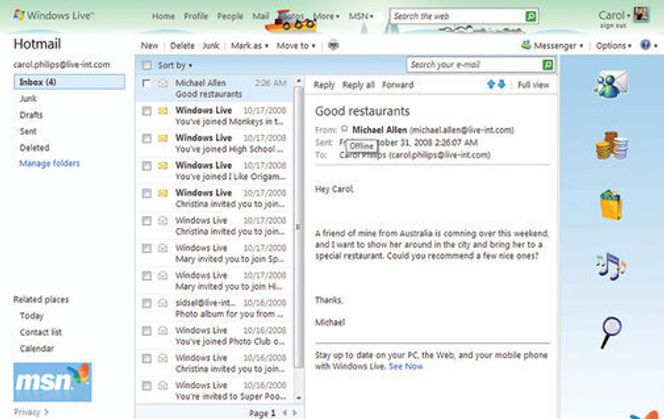Click the print icon in toolbar

point(333,45)
